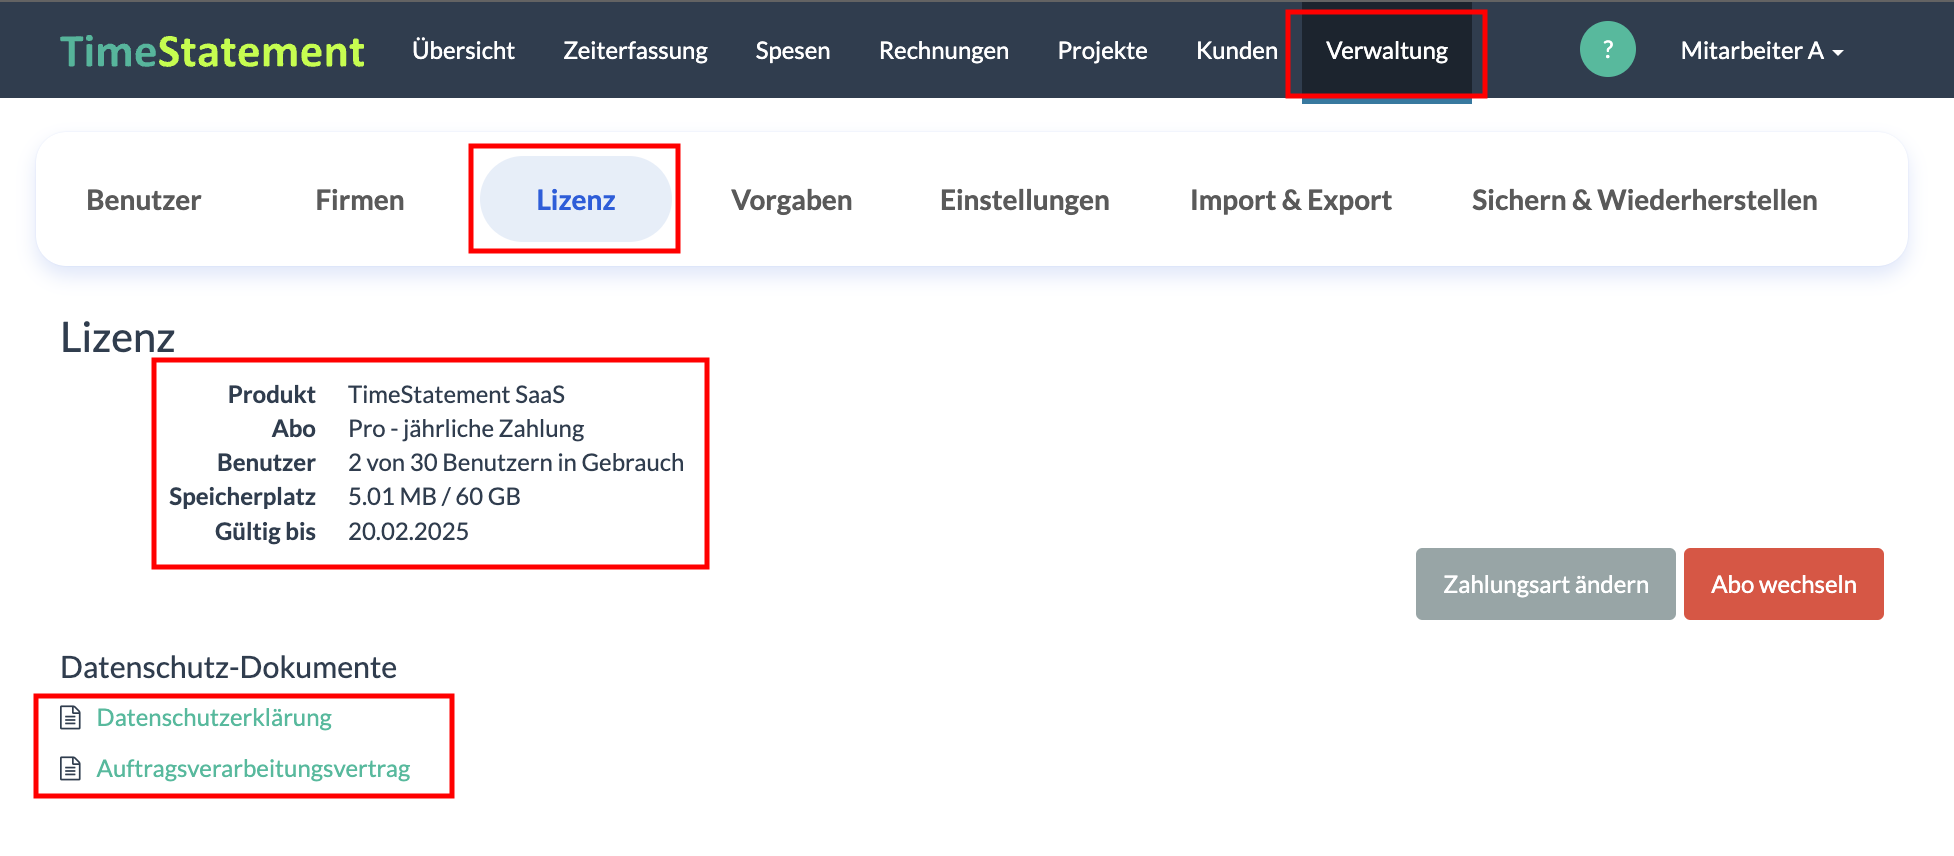Select Kunden in the top menu
Screen dimensions: 1954x856
tap(1237, 51)
